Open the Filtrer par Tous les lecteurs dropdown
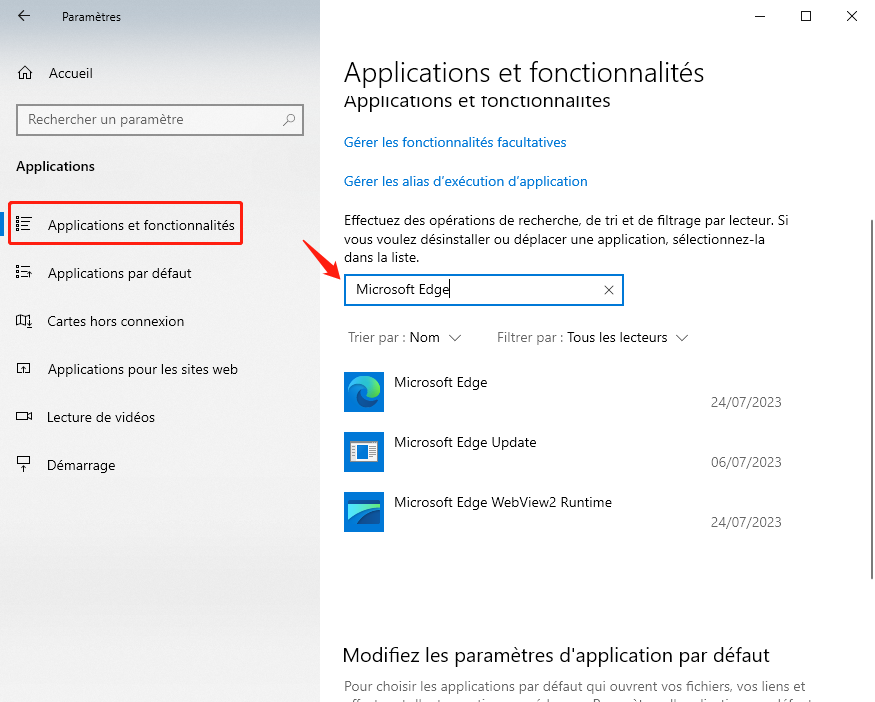The width and height of the screenshot is (875, 702). tap(590, 337)
